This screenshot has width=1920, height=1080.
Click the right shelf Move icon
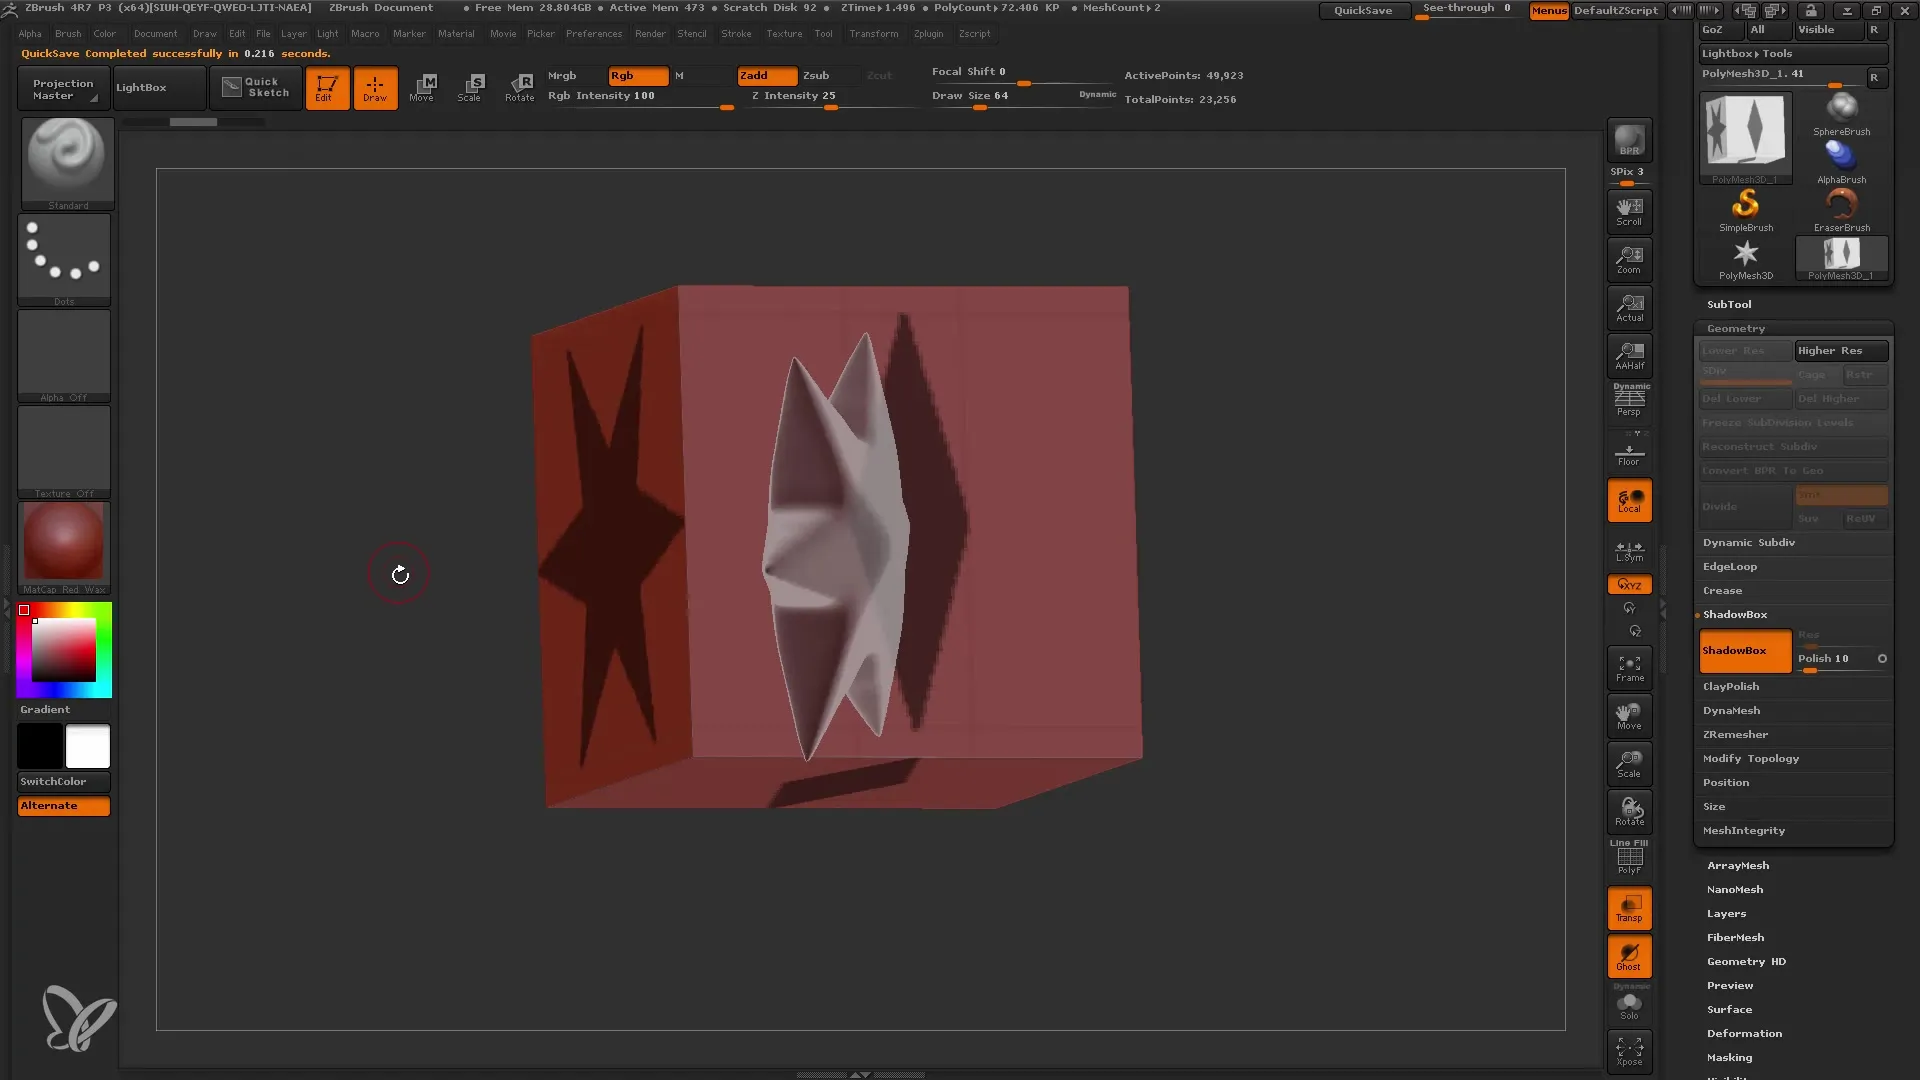[1629, 716]
